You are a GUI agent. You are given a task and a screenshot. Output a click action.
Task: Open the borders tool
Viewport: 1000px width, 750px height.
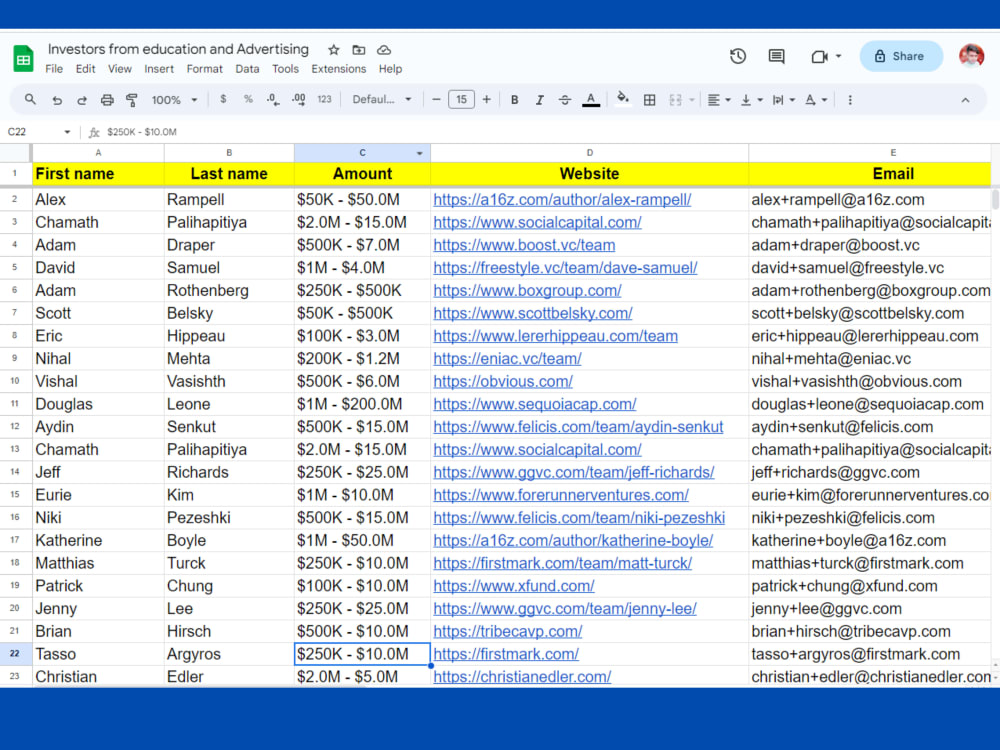pos(649,100)
